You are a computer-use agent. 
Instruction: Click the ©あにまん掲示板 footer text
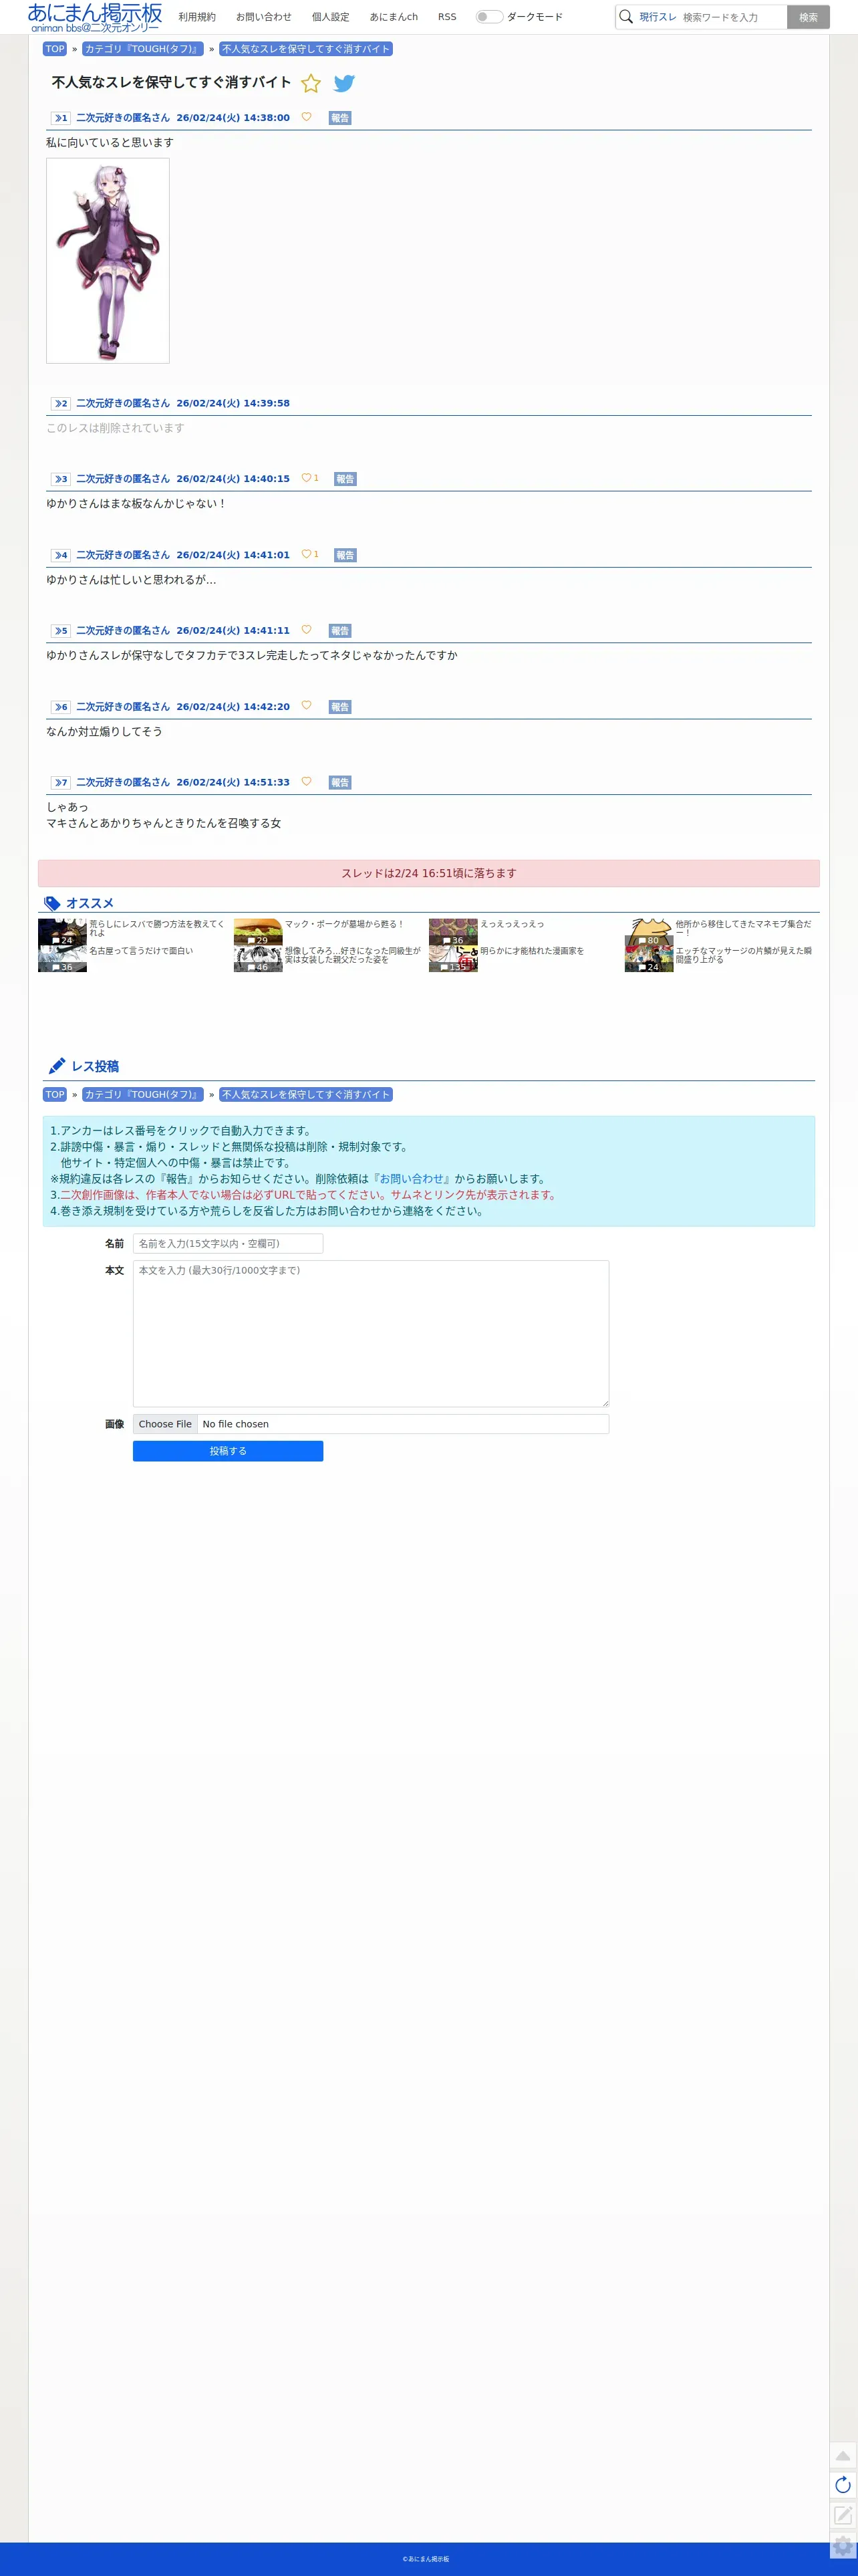(426, 2559)
